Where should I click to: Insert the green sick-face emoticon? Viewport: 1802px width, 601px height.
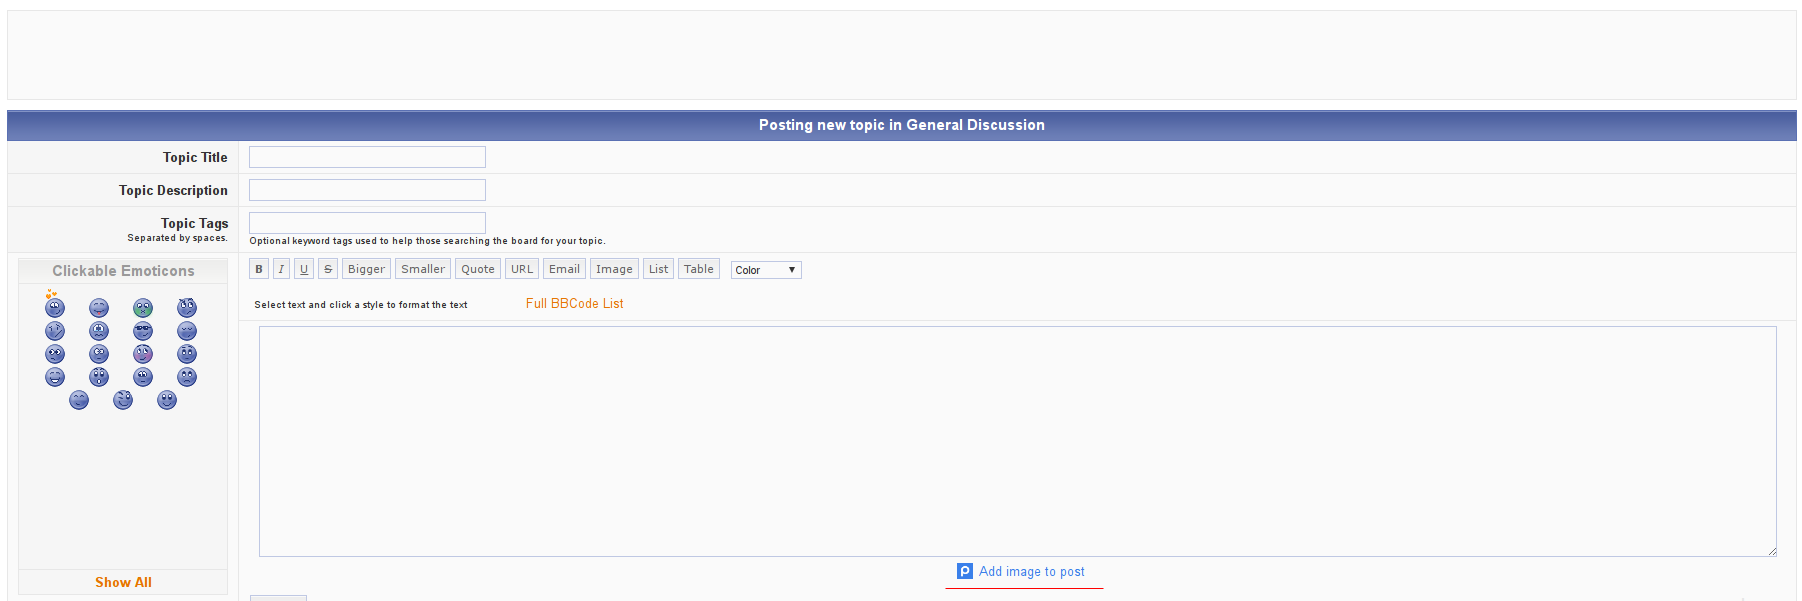143,308
